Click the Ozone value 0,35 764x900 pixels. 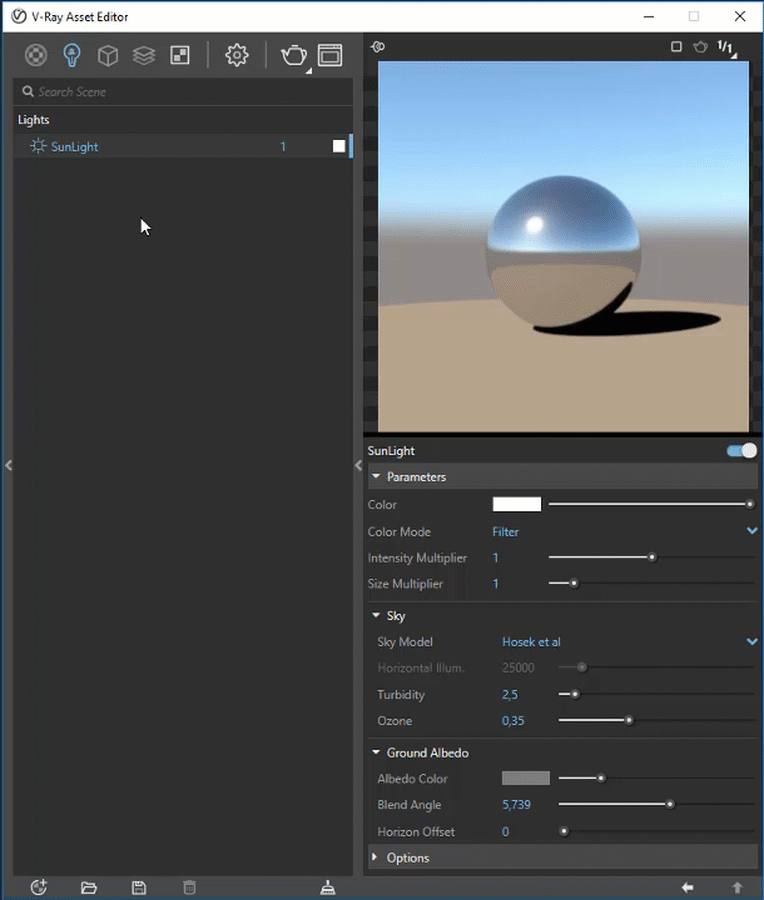point(513,721)
